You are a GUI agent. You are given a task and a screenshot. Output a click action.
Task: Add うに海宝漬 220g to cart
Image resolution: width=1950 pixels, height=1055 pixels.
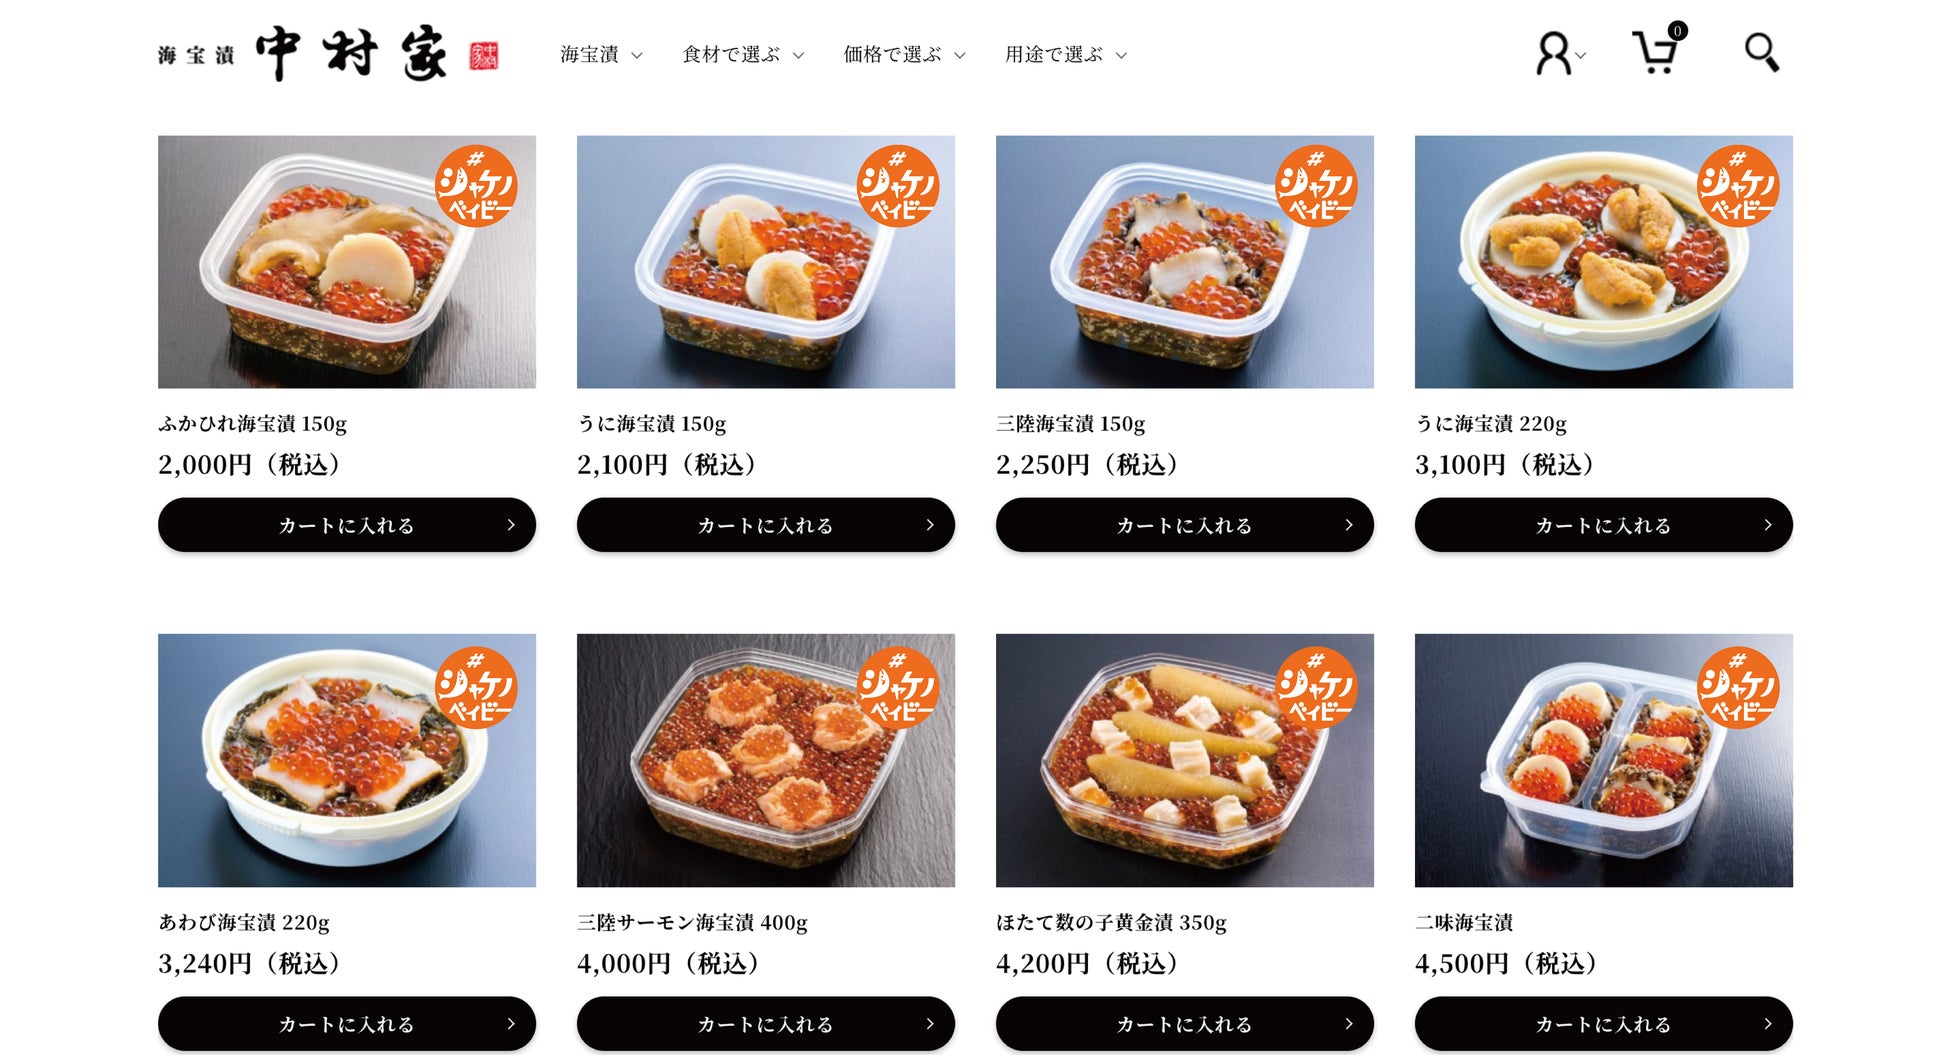click(1604, 525)
